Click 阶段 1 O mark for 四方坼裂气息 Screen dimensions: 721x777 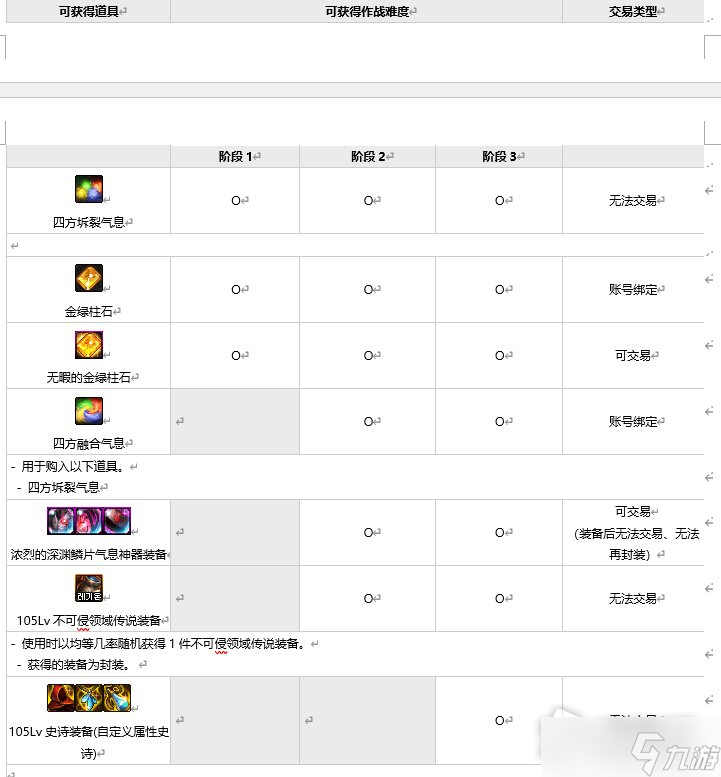236,201
